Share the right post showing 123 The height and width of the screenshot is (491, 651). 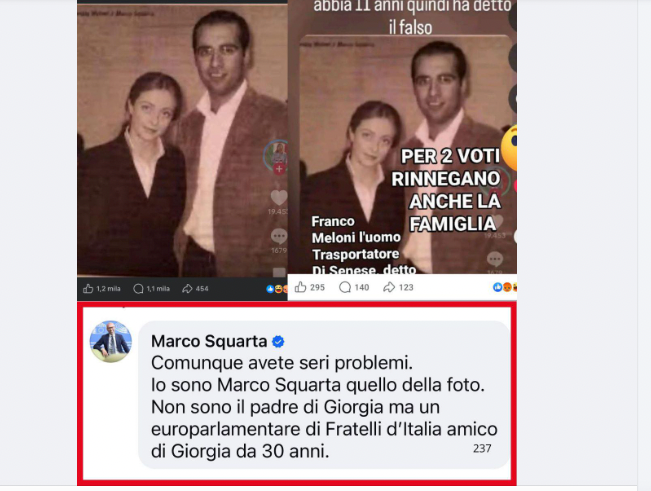tap(389, 287)
